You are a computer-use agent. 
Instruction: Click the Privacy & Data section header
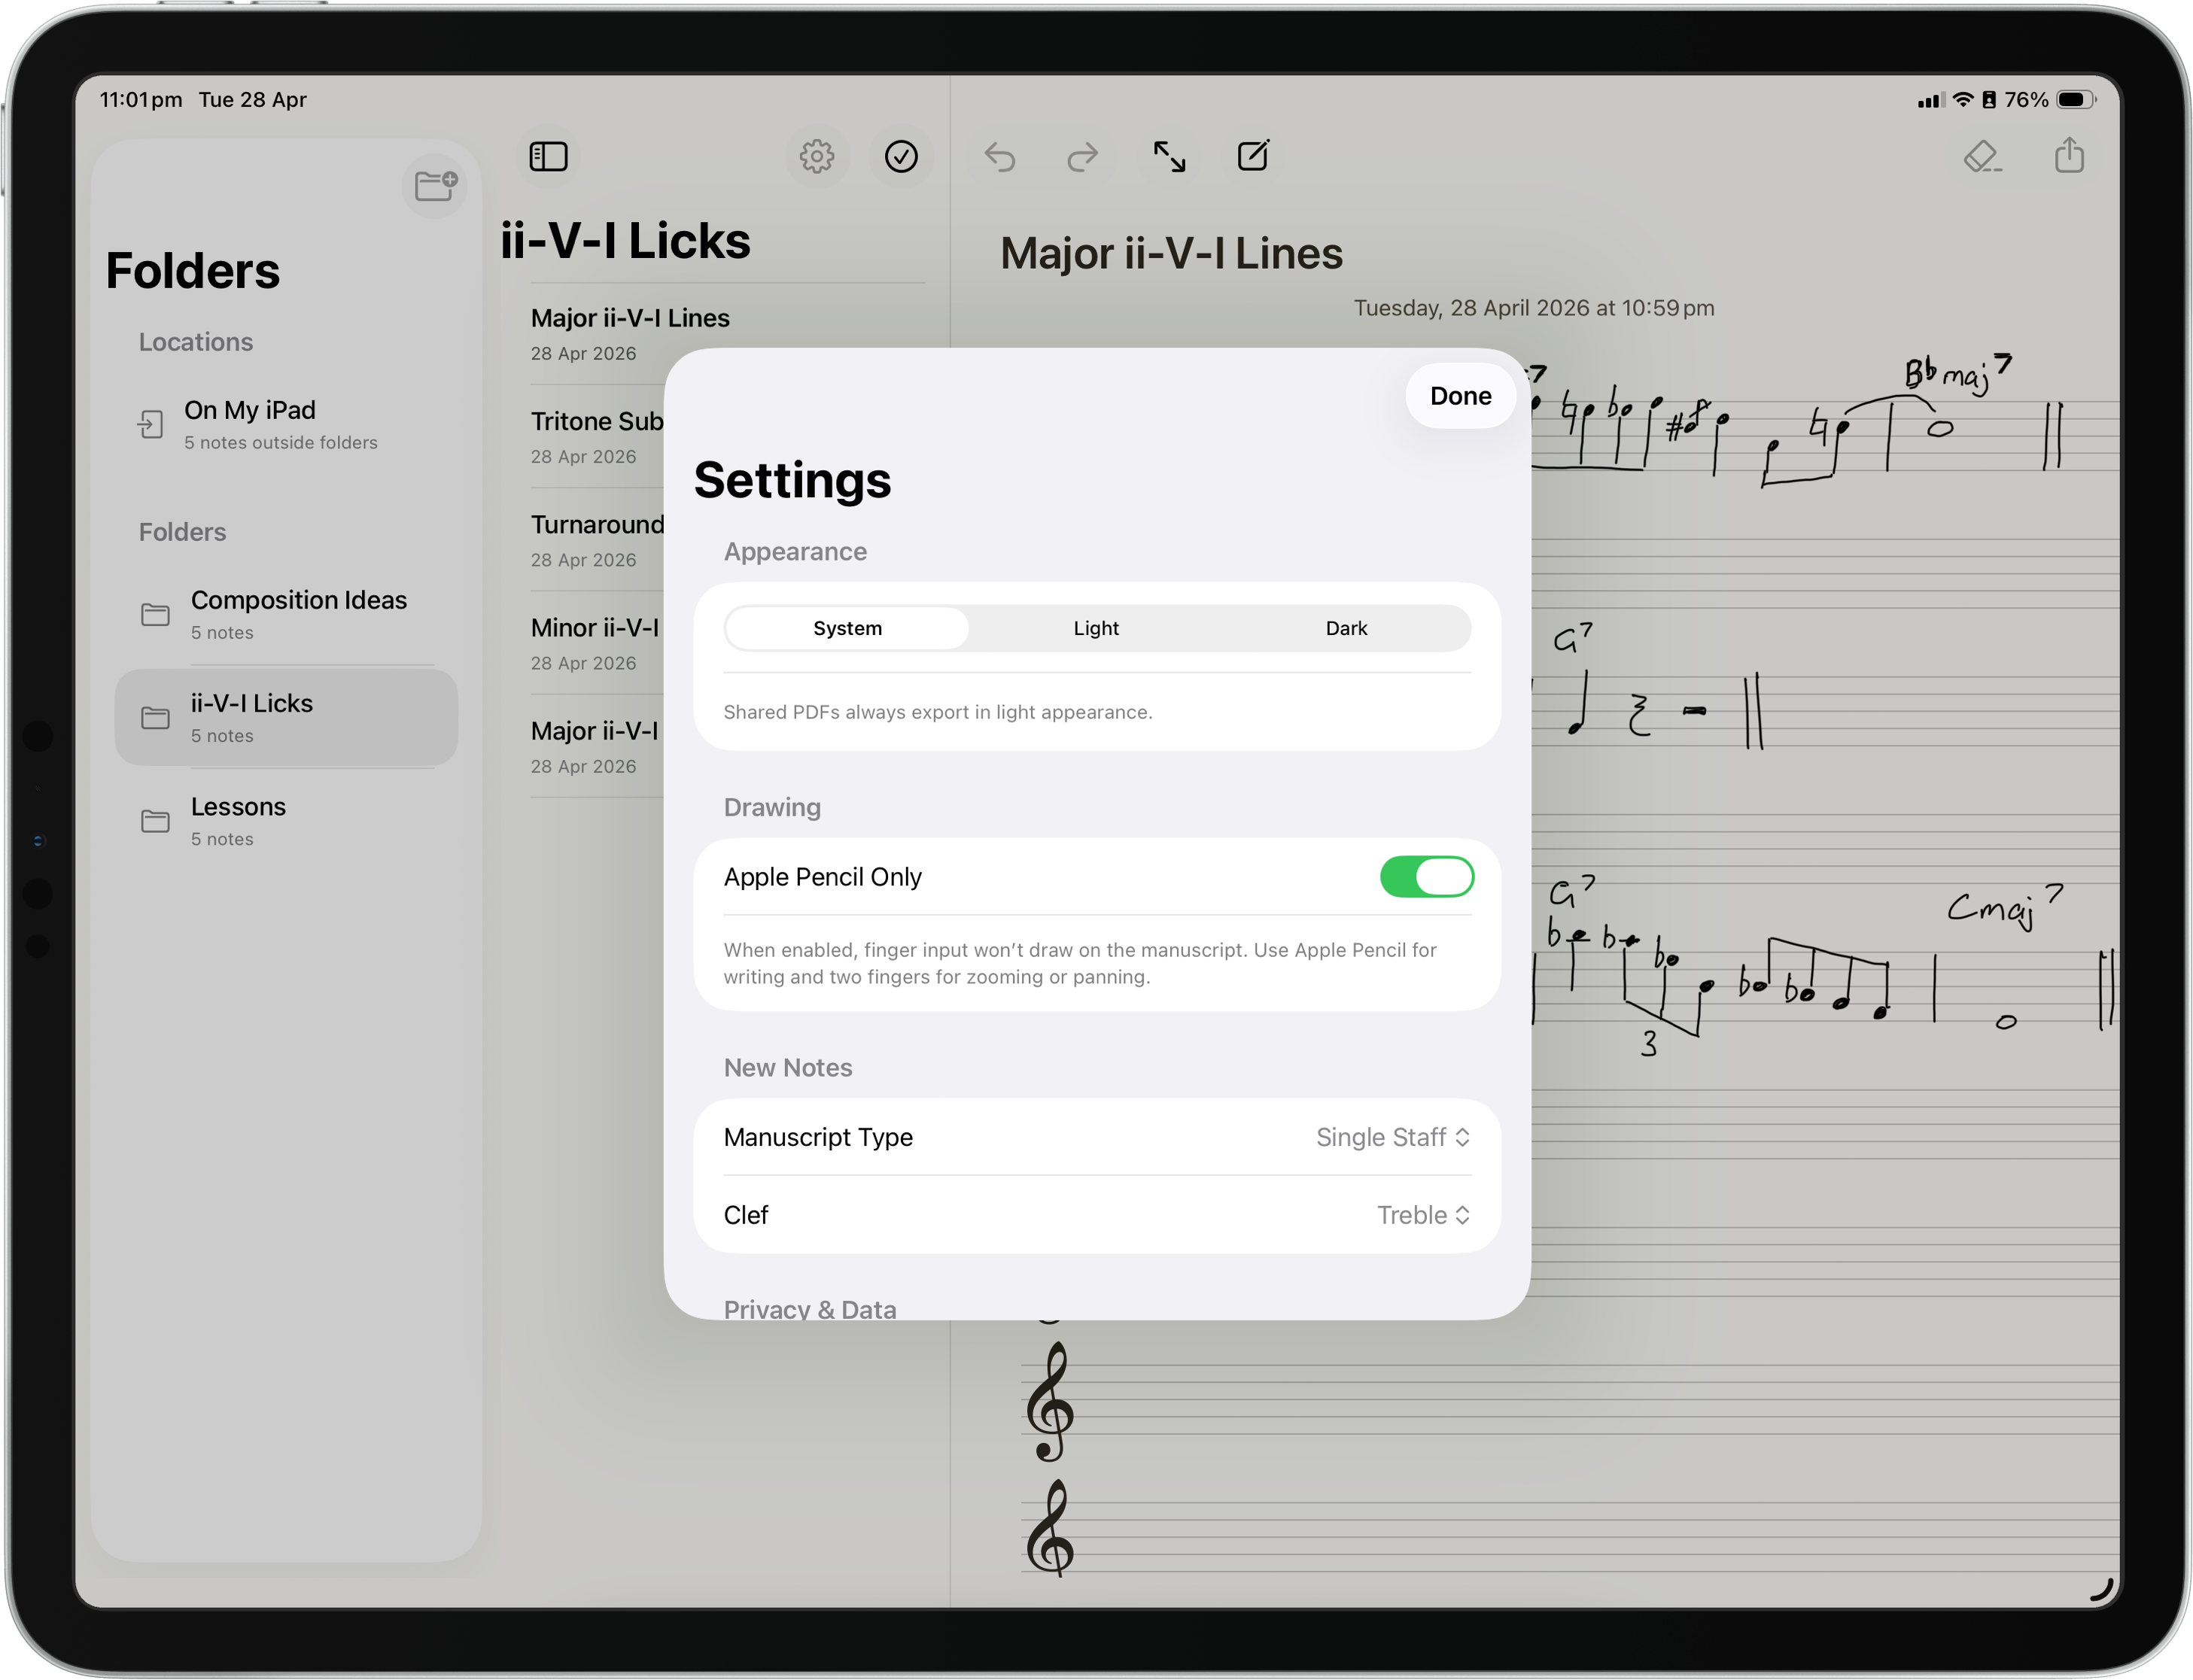click(809, 1308)
